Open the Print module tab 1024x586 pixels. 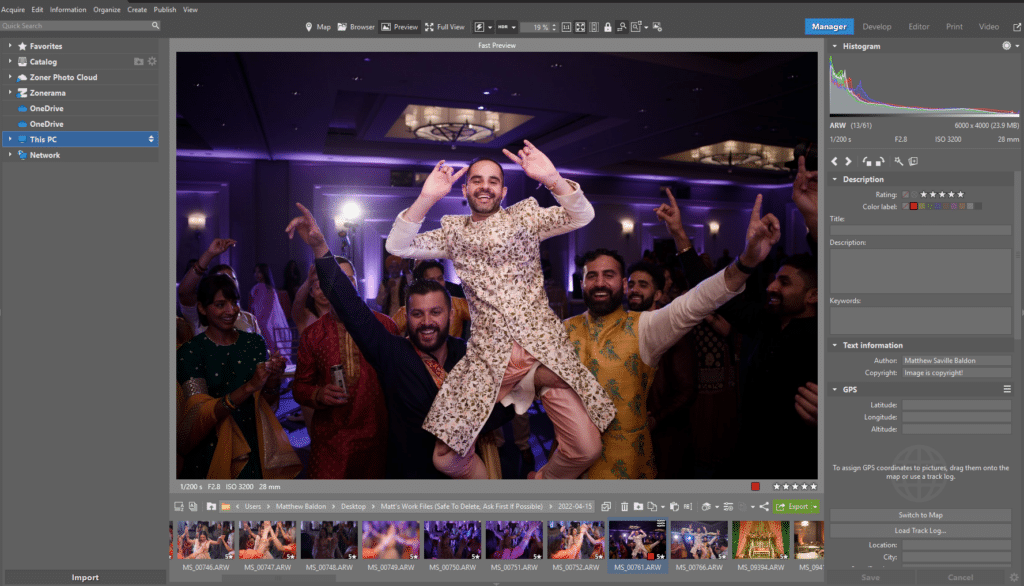click(x=954, y=27)
